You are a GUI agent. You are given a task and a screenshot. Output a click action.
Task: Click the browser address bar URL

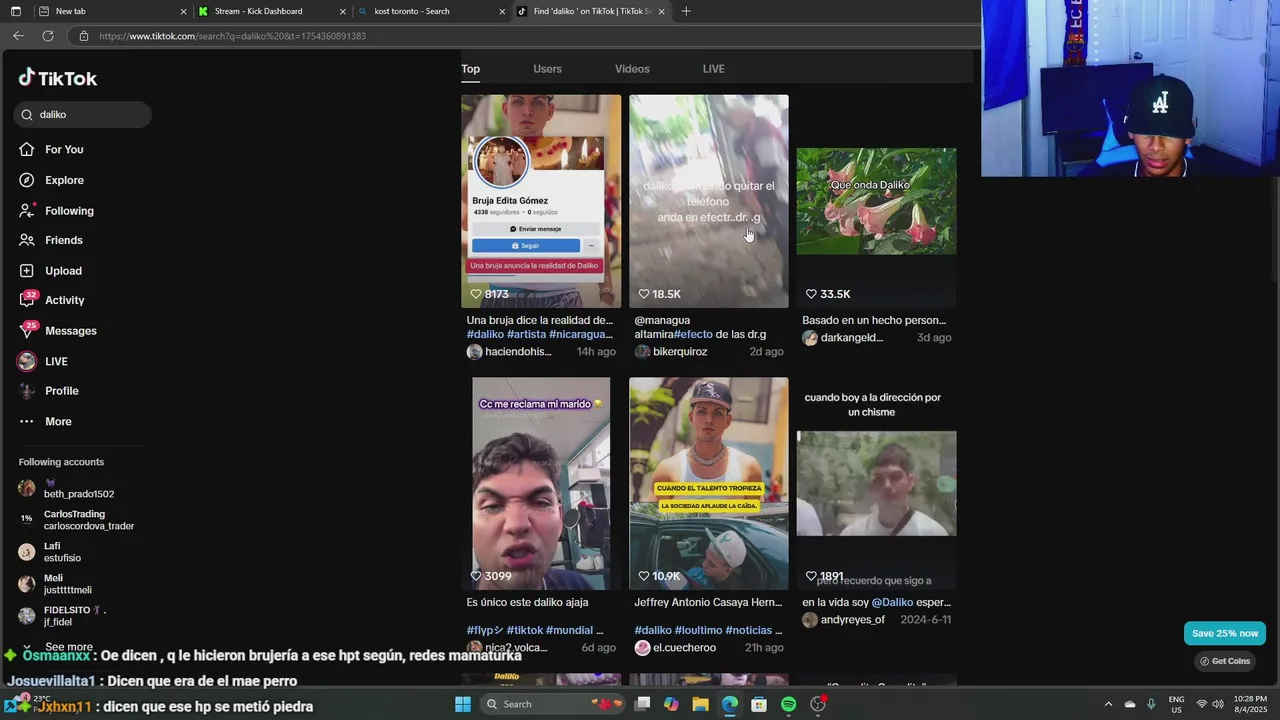(233, 36)
